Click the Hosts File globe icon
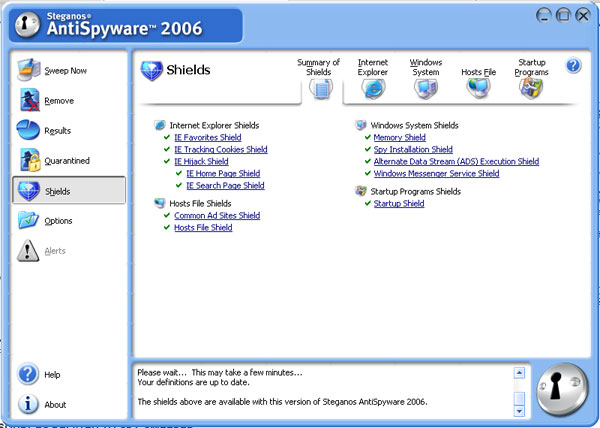The width and height of the screenshot is (600, 428). click(x=478, y=88)
